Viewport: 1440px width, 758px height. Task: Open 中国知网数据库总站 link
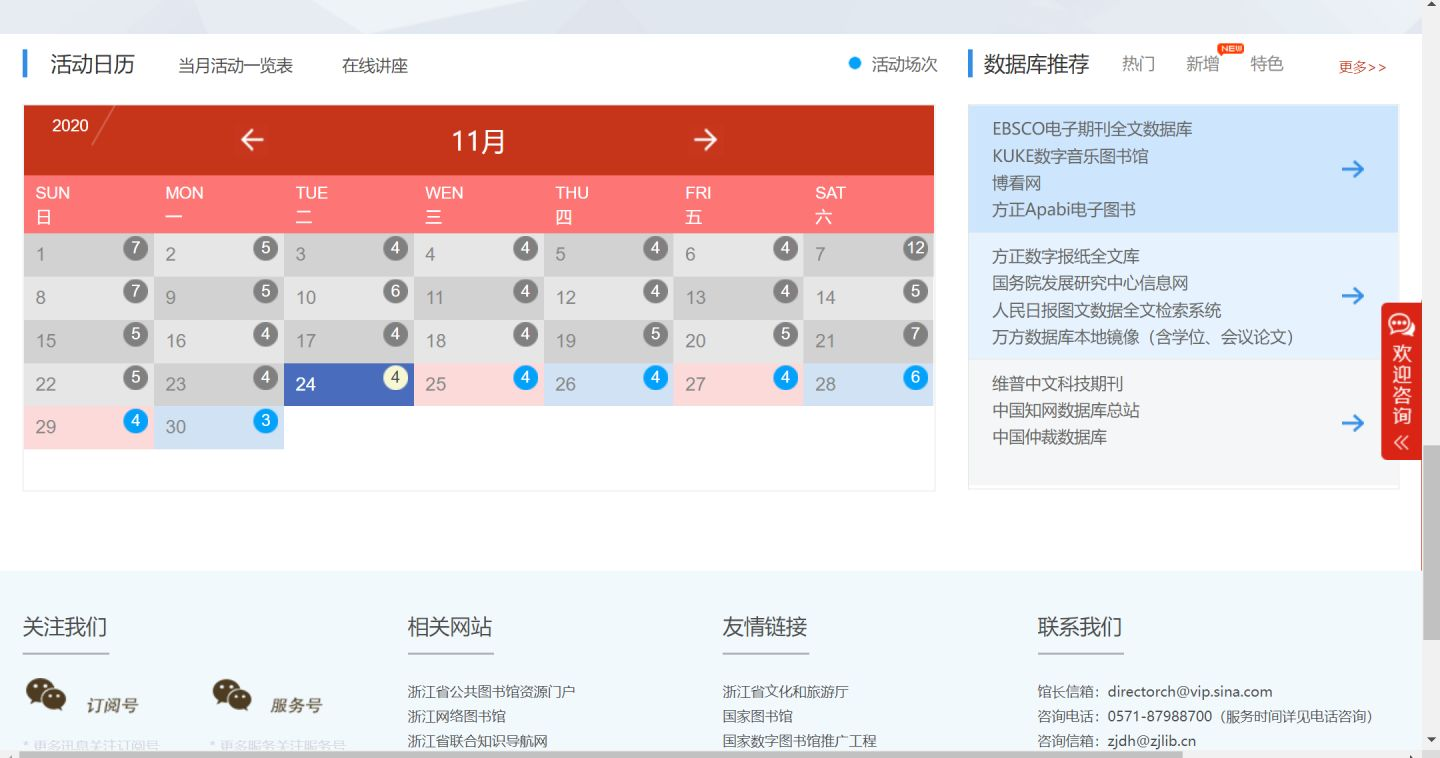pos(1066,410)
